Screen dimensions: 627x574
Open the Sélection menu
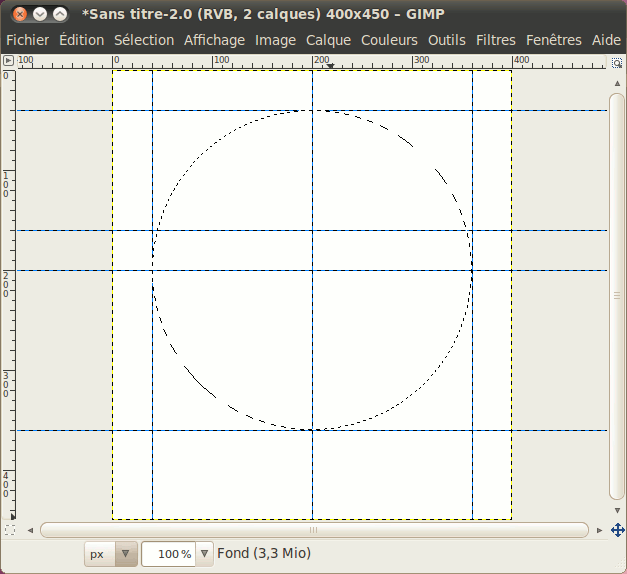point(143,40)
